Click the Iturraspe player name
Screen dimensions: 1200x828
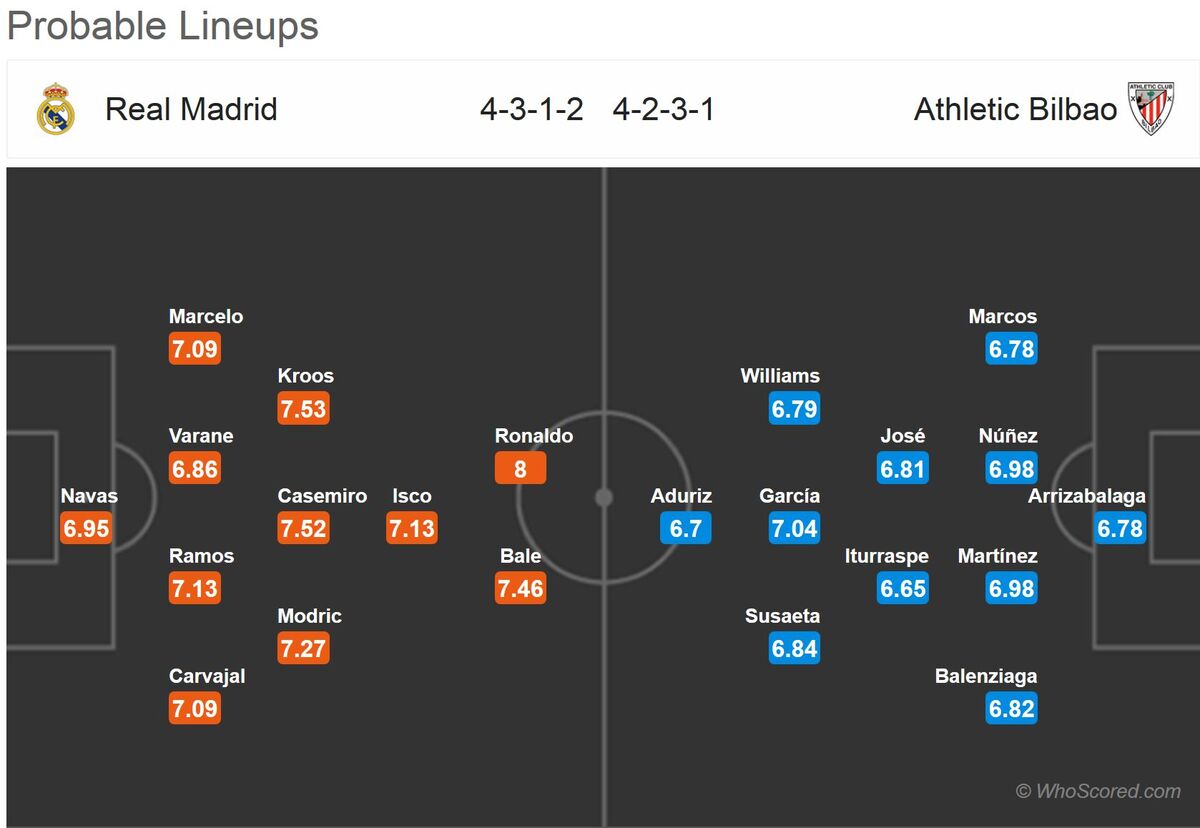click(x=887, y=556)
